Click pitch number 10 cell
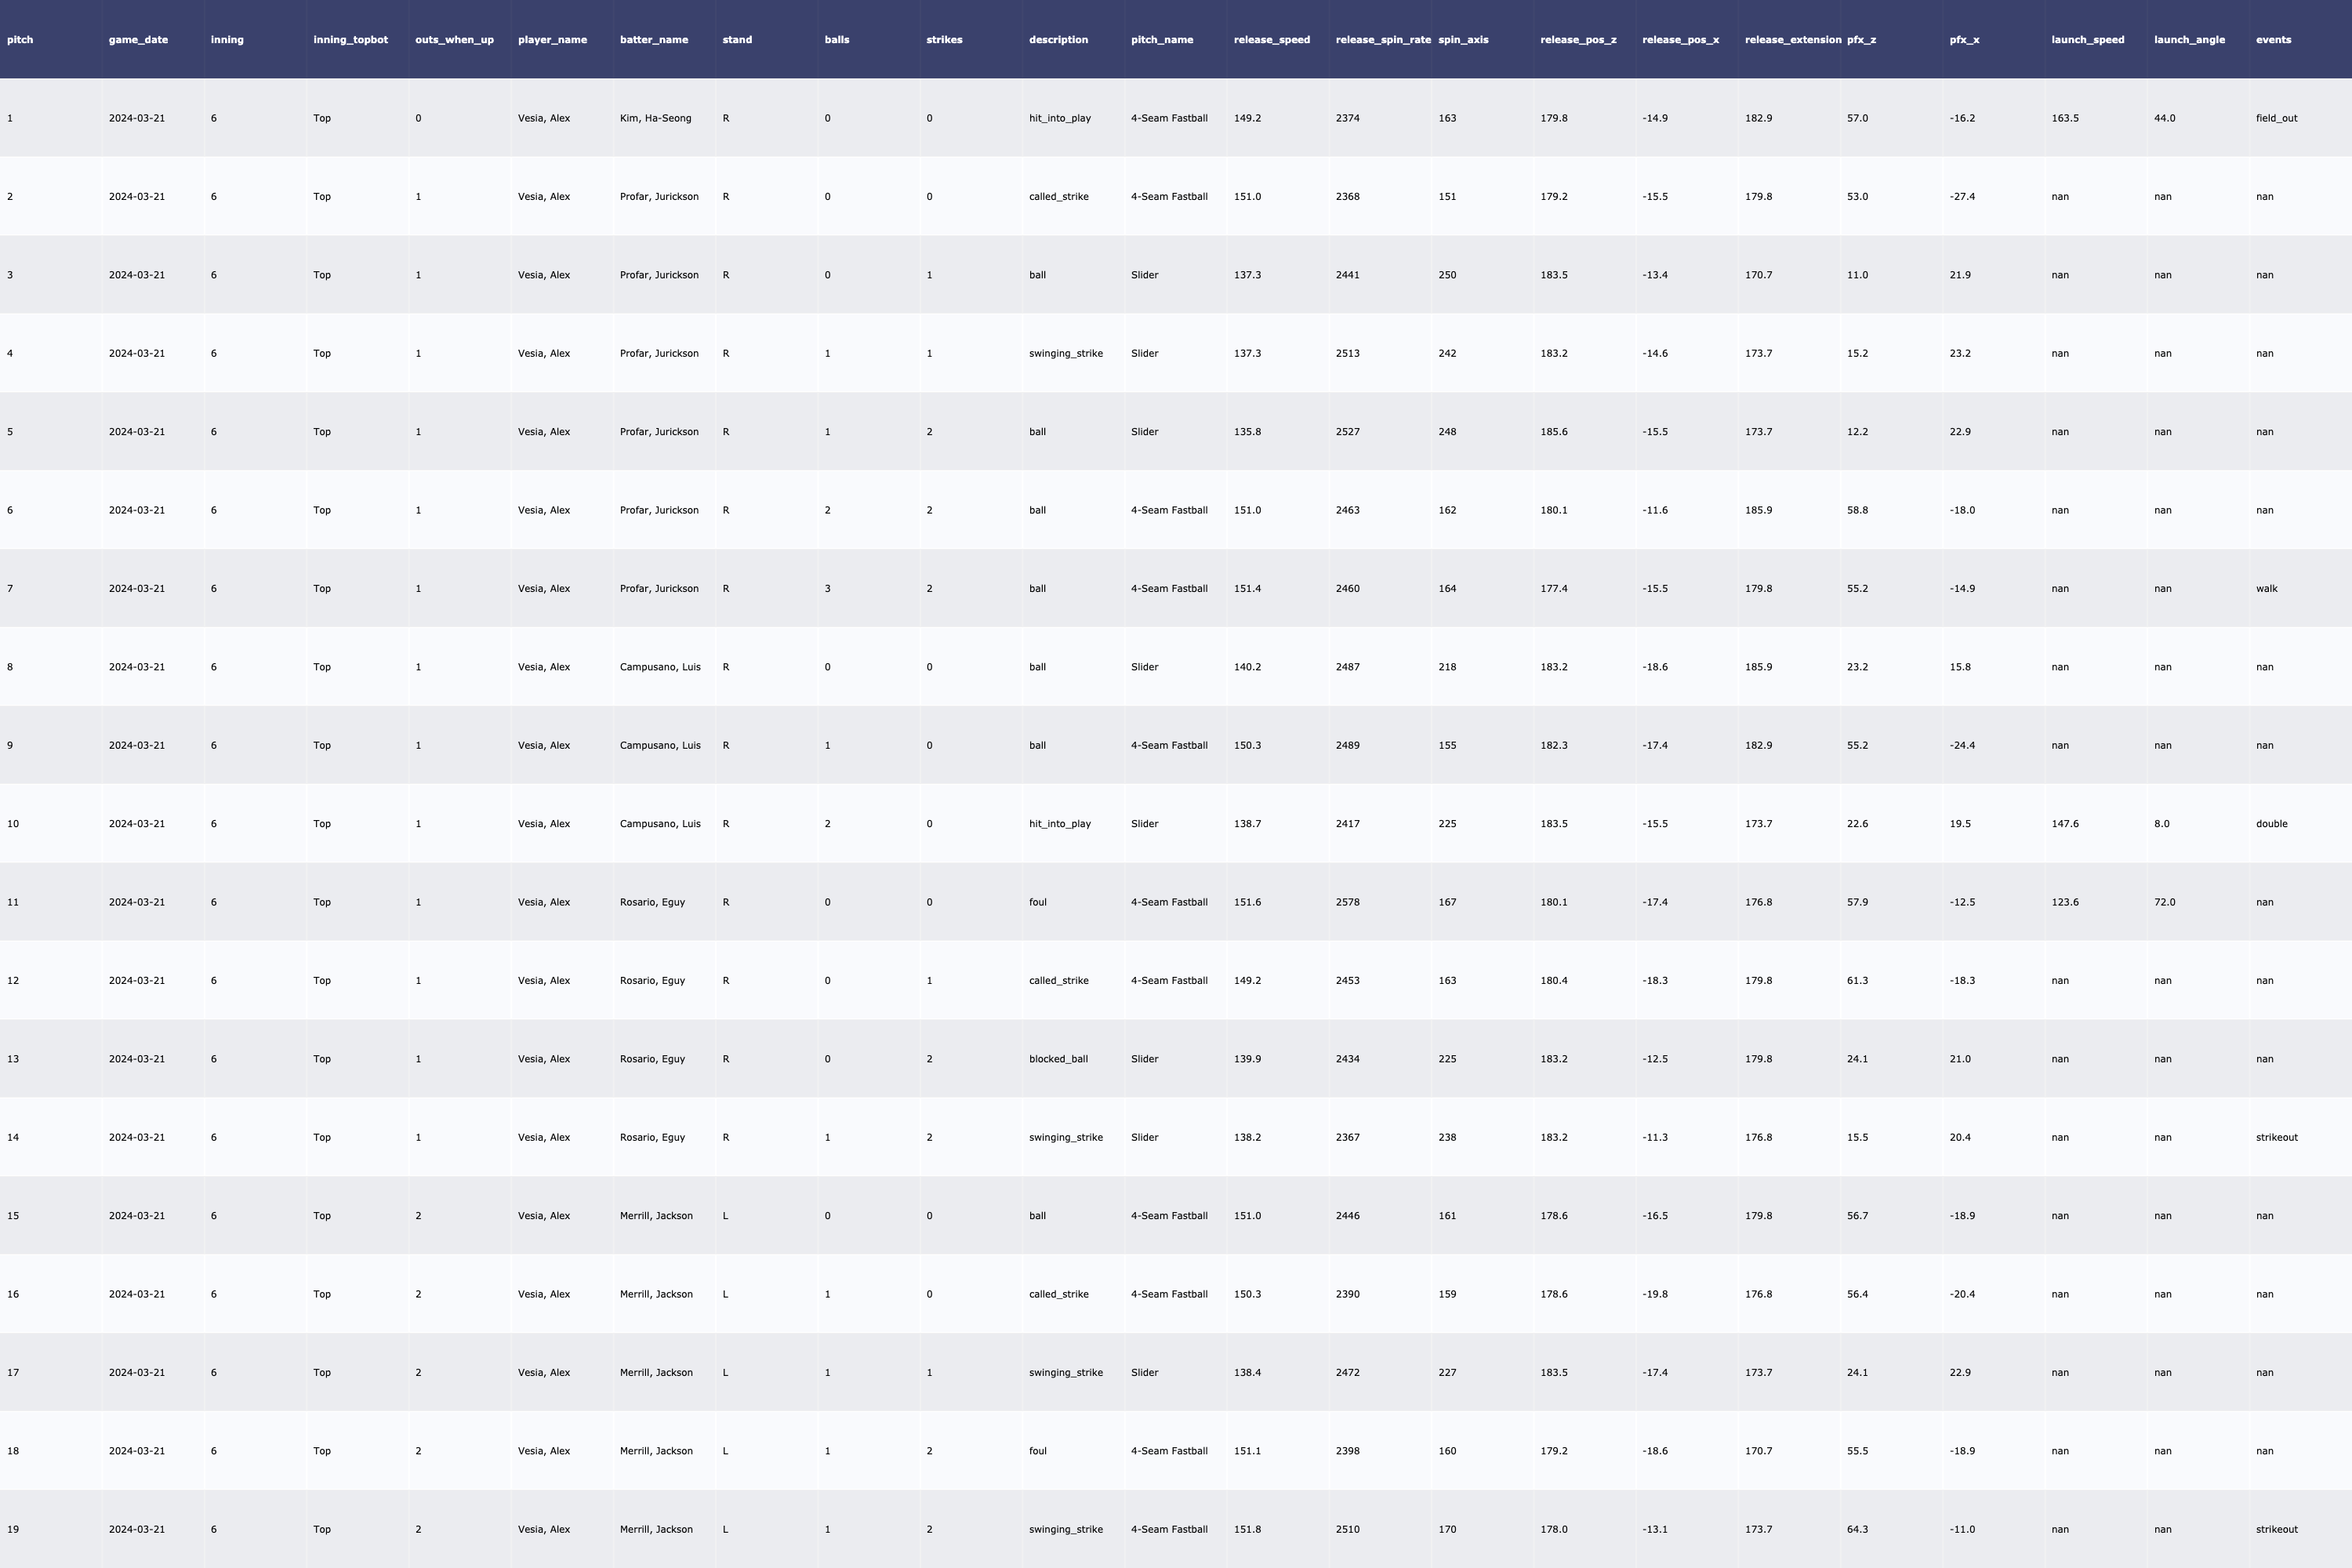This screenshot has width=2352, height=1568. pyautogui.click(x=13, y=824)
